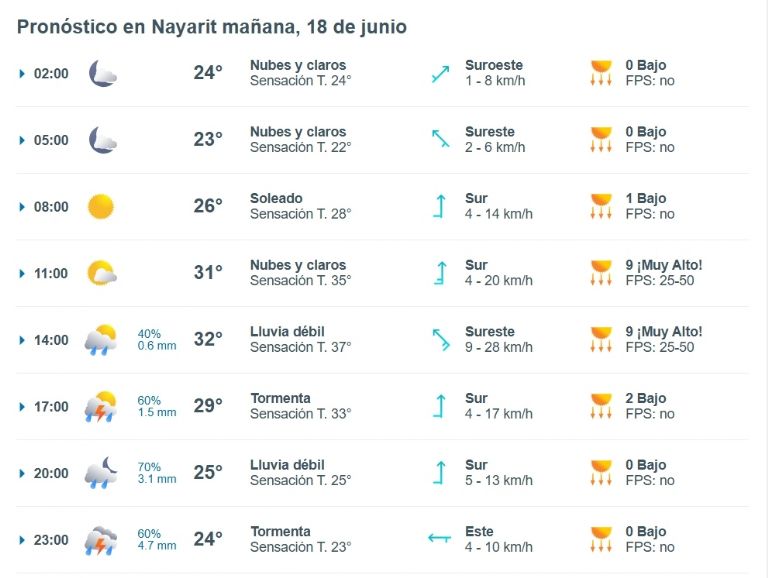This screenshot has width=768, height=578.
Task: Expand the 02:00 forecast row arrow
Action: point(22,73)
